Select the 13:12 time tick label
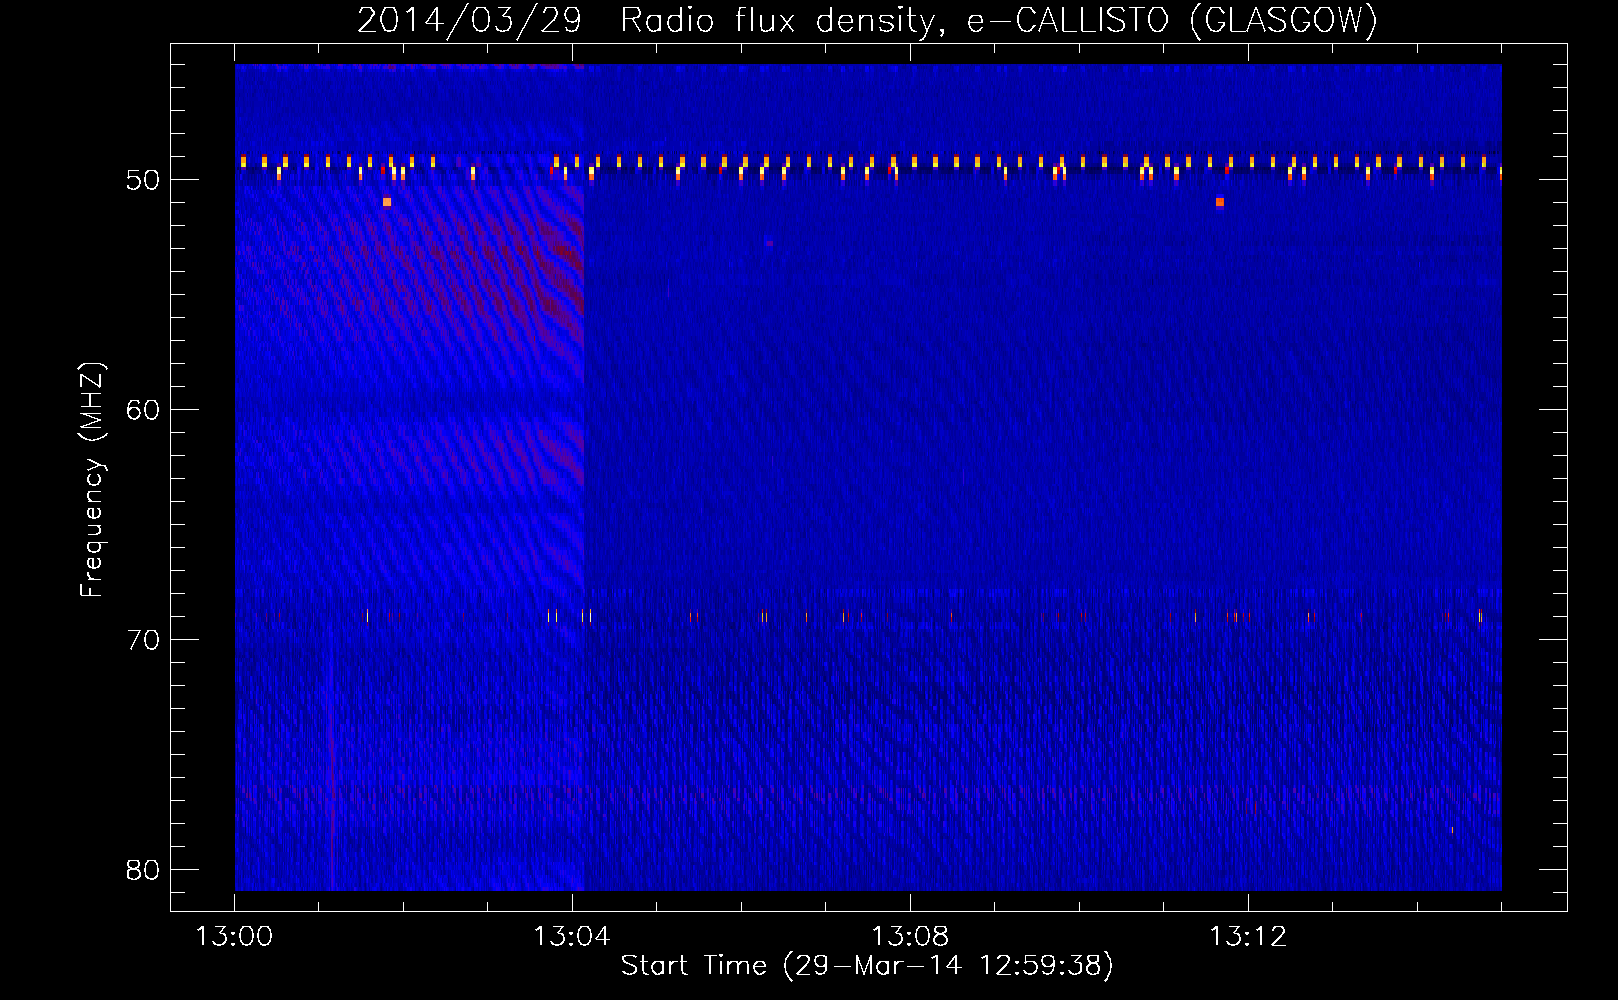 (1248, 937)
